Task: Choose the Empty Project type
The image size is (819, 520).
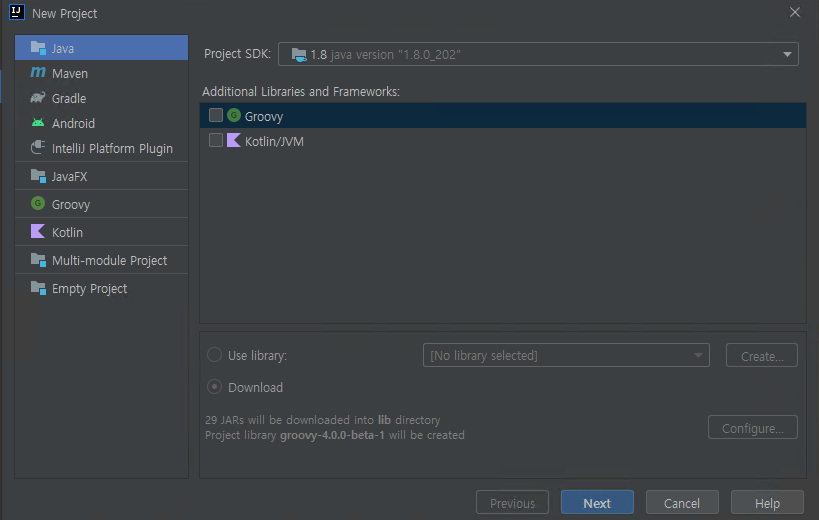Action: [101, 288]
